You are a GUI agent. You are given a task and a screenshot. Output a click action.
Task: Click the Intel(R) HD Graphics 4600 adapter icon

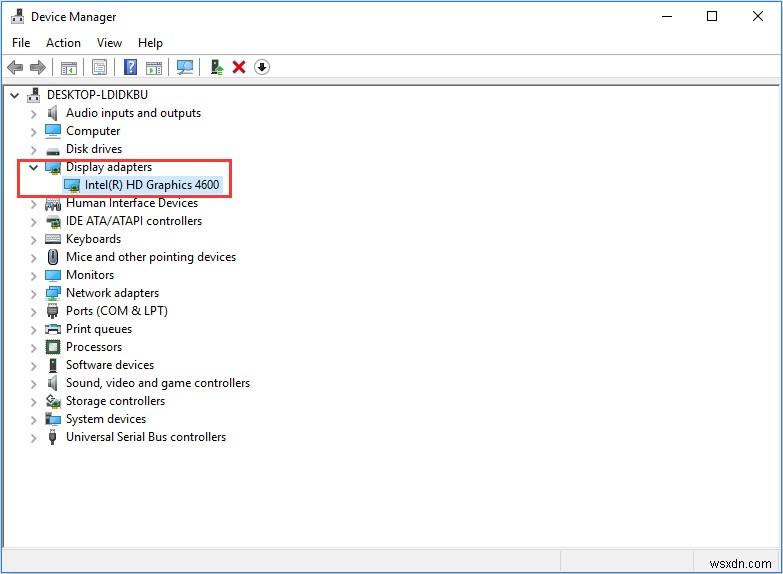(72, 185)
